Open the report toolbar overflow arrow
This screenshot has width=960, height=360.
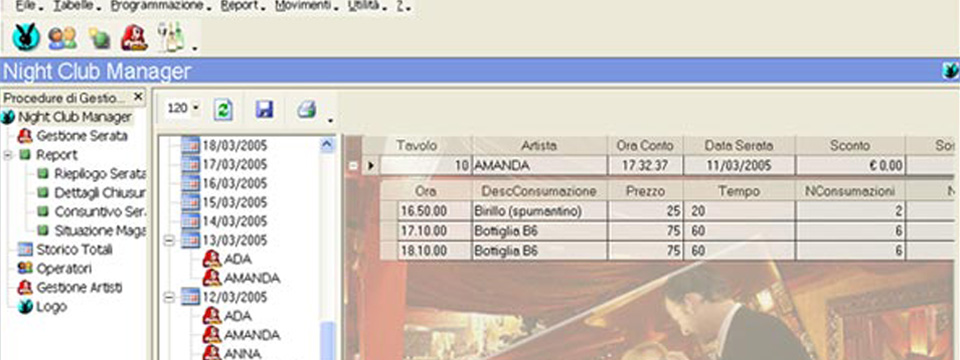tap(331, 120)
